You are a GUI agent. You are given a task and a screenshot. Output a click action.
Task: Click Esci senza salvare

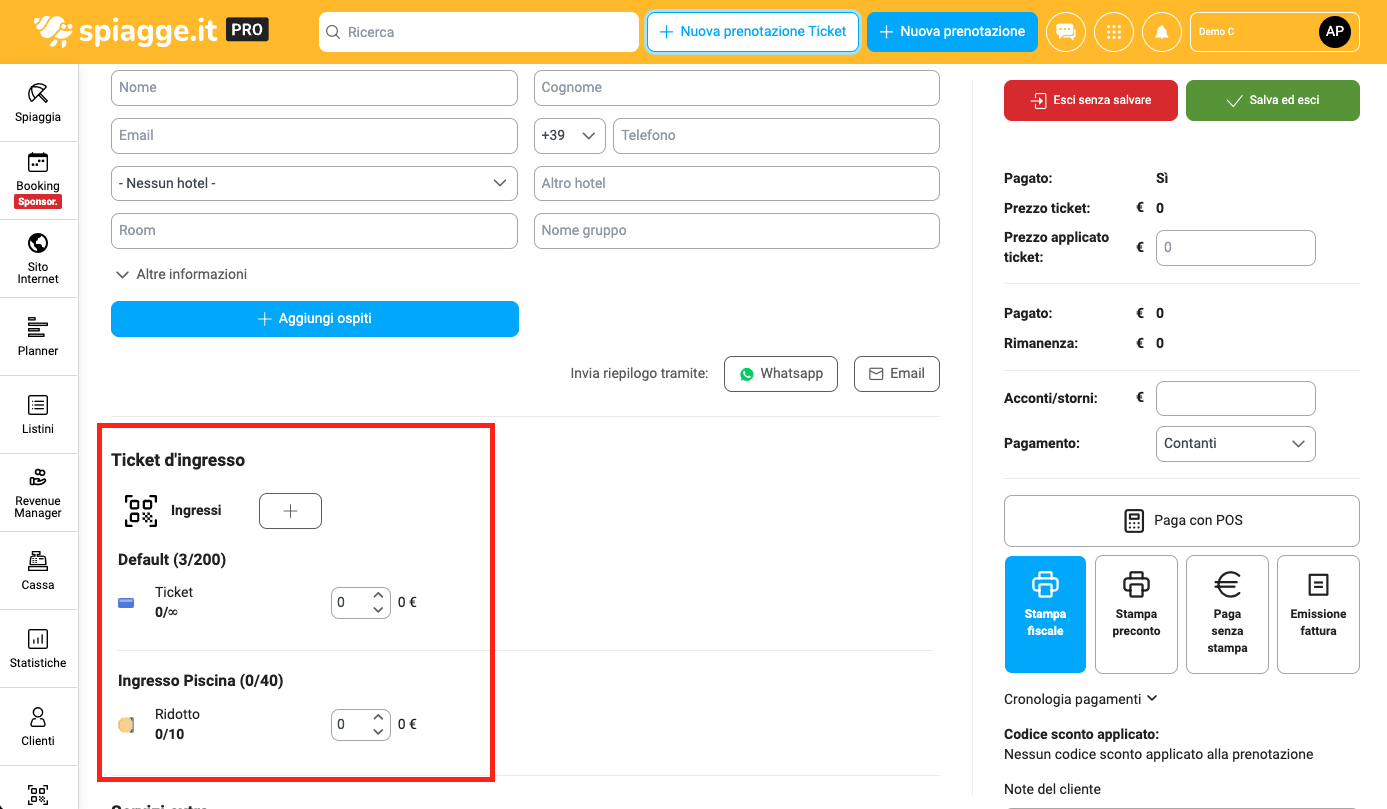pos(1091,100)
